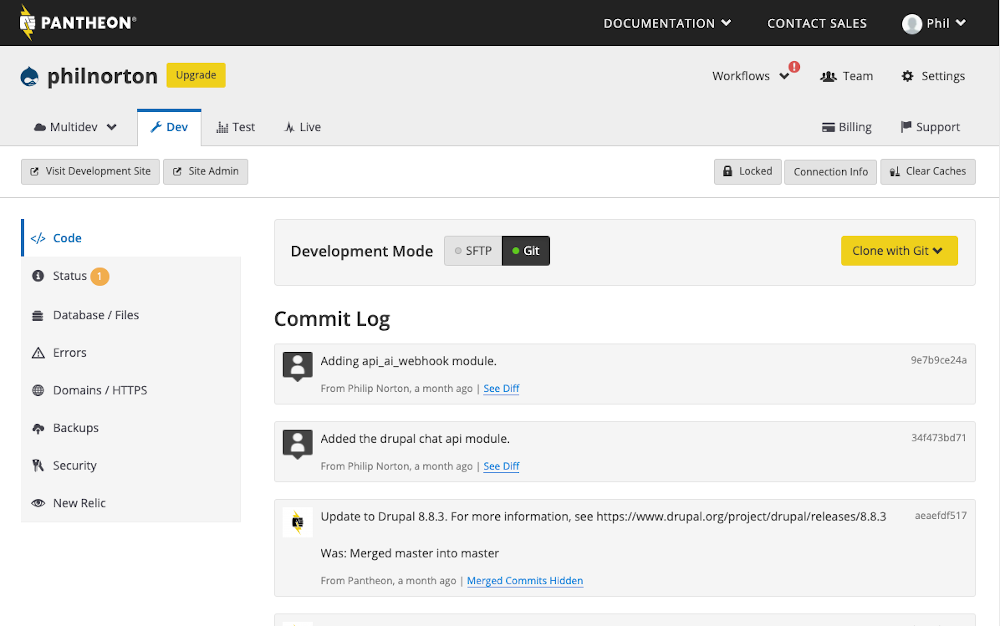The height and width of the screenshot is (626, 1000).
Task: Open the Domains / HTTPS section
Action: (x=131, y=390)
